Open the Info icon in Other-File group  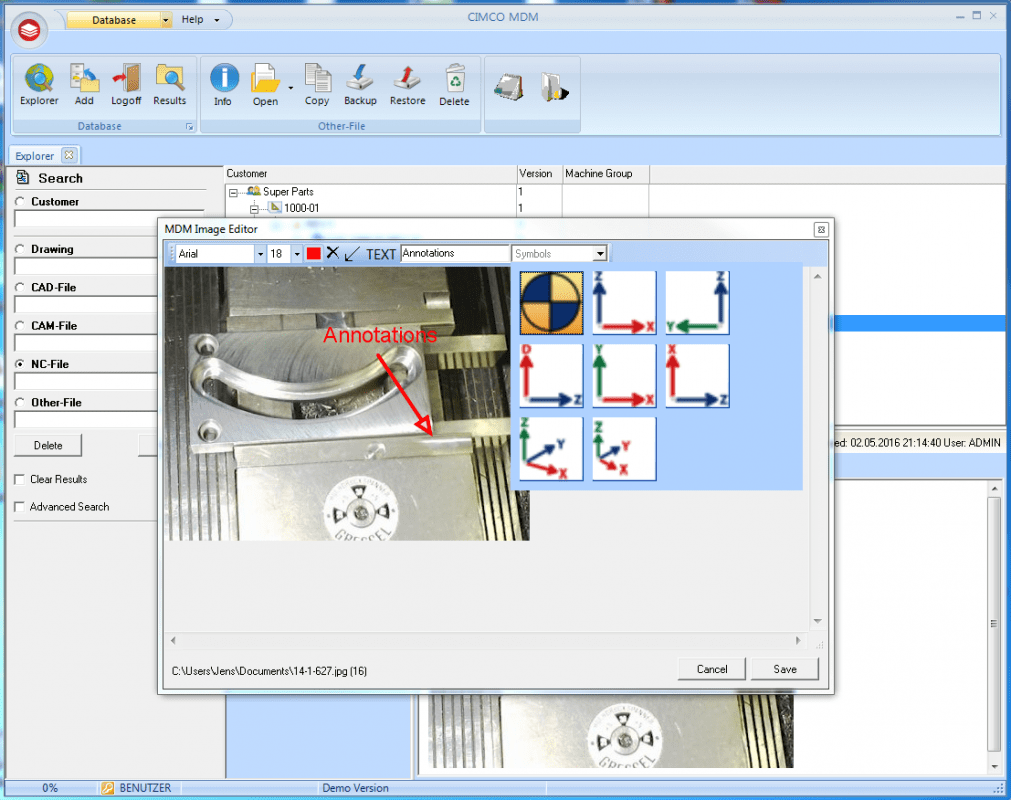[223, 85]
